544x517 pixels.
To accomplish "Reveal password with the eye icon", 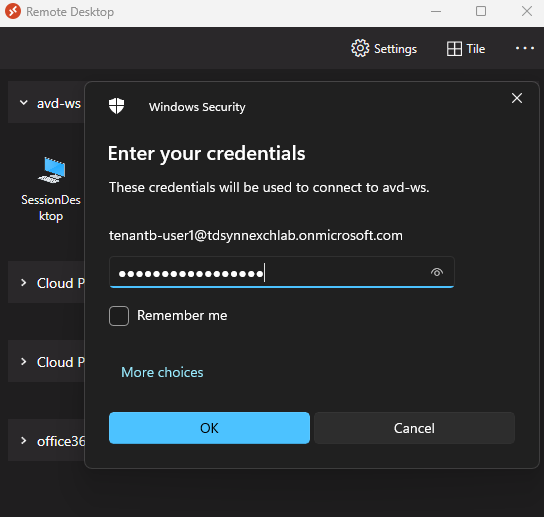I will 437,272.
